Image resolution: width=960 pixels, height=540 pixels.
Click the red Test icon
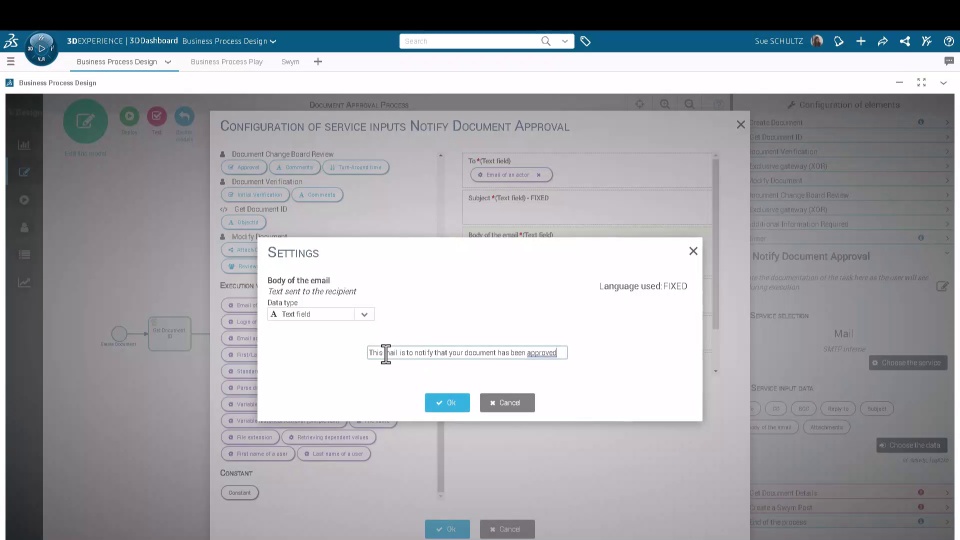(x=157, y=116)
